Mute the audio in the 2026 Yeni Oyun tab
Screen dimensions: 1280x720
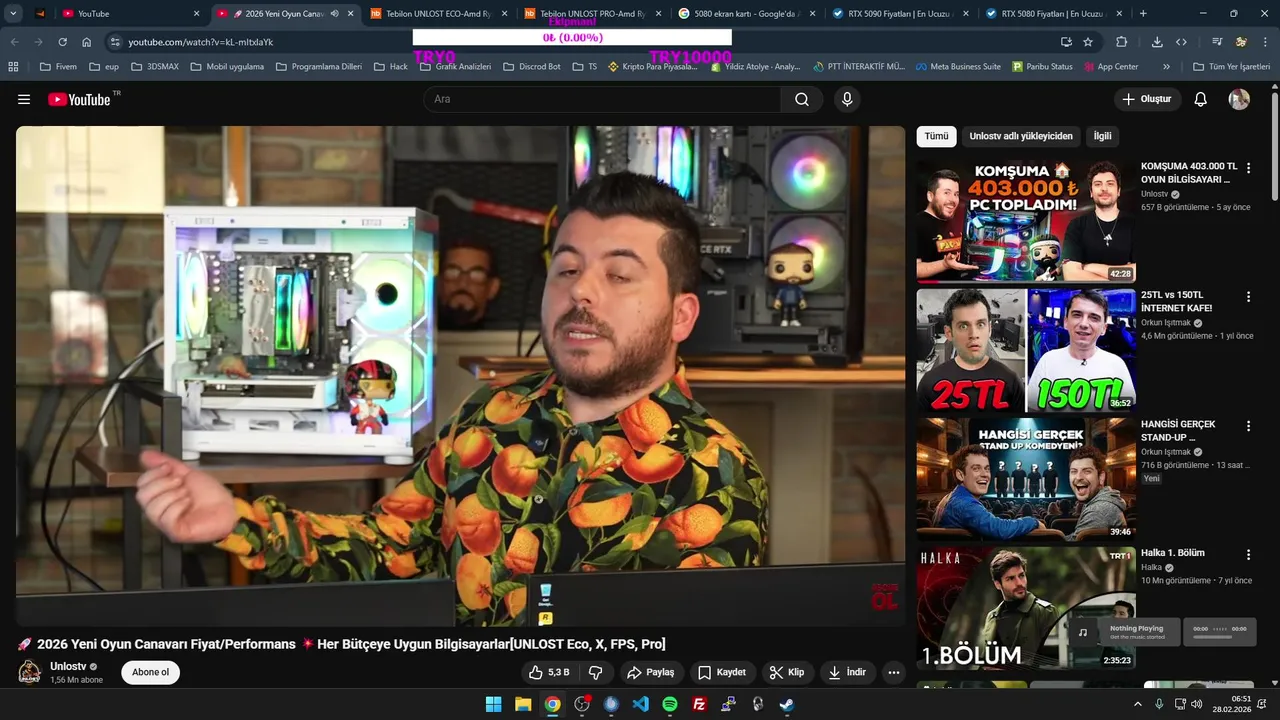(x=334, y=14)
